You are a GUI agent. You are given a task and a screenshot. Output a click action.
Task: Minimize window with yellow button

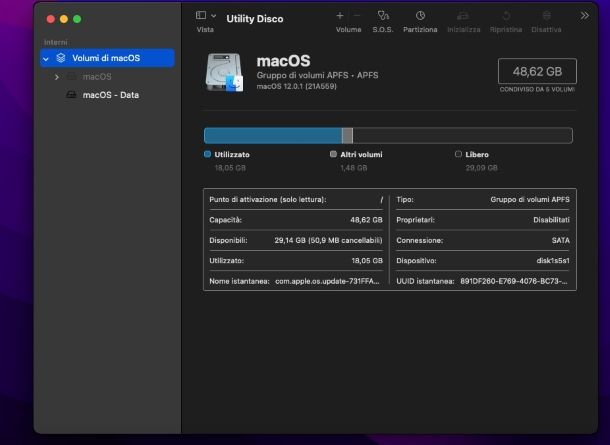[x=64, y=19]
